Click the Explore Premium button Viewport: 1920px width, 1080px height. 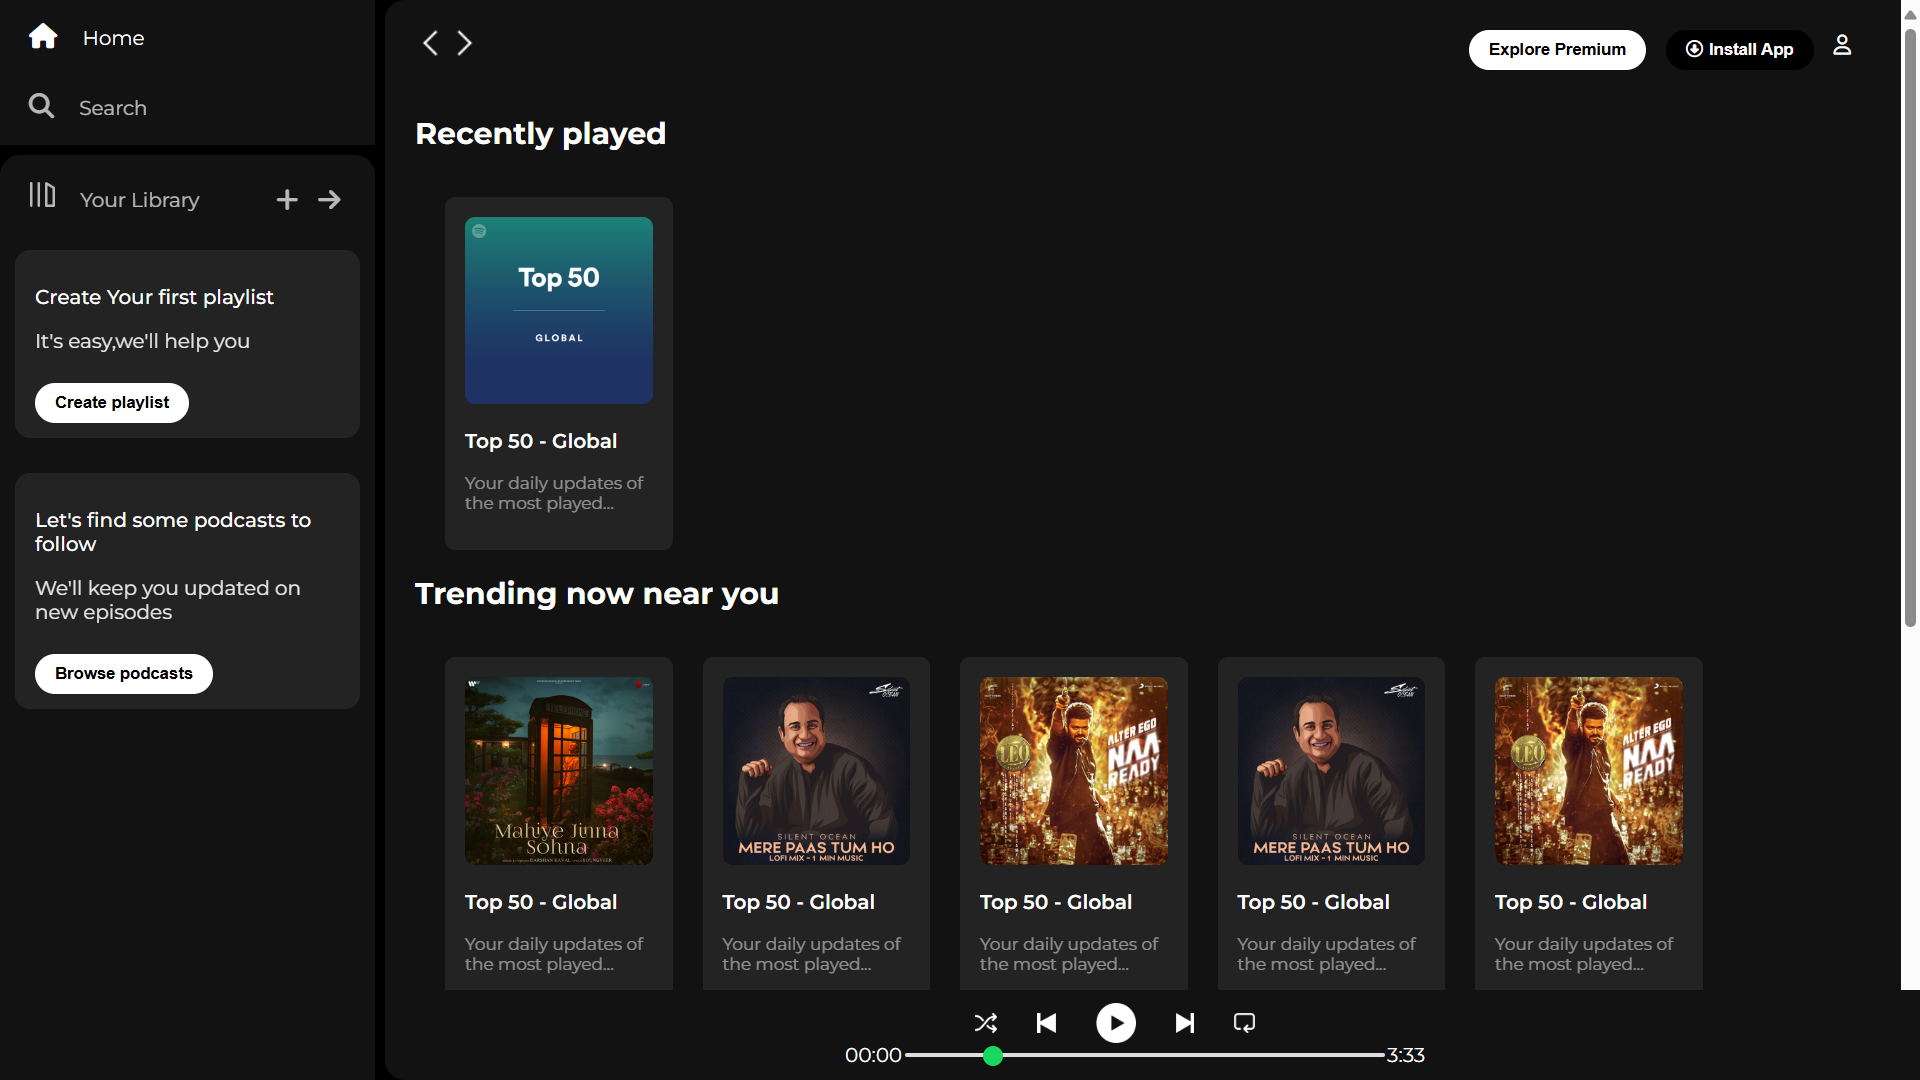(x=1557, y=50)
